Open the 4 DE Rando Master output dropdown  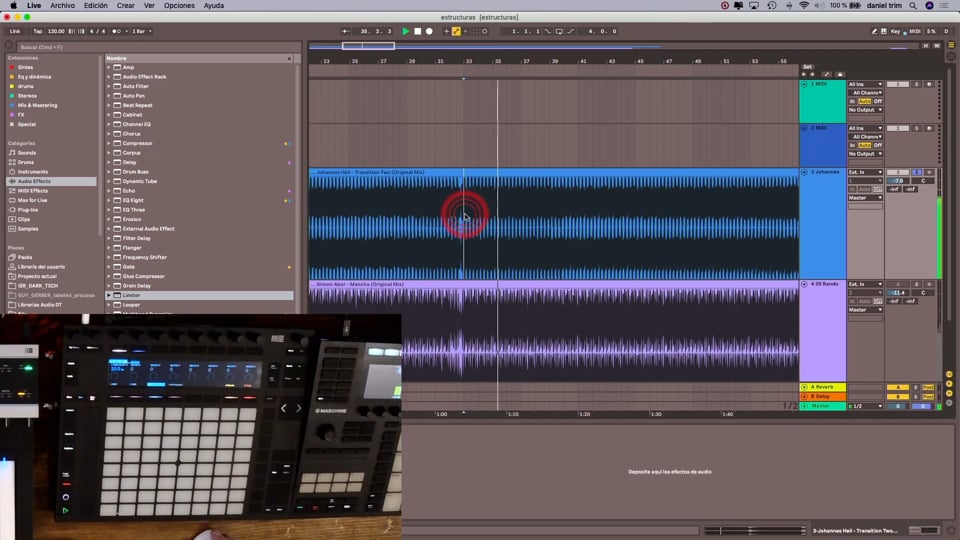tap(865, 310)
